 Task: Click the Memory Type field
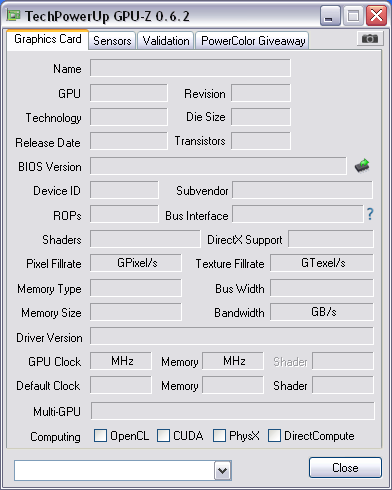(x=136, y=288)
